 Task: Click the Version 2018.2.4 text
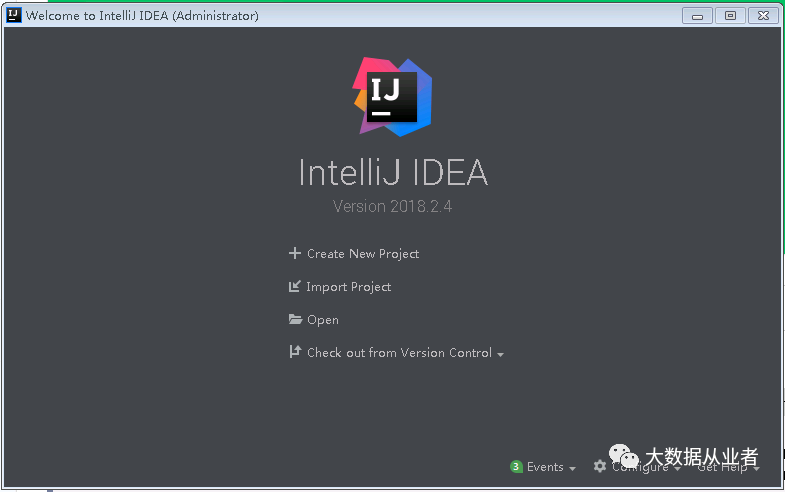(x=392, y=206)
